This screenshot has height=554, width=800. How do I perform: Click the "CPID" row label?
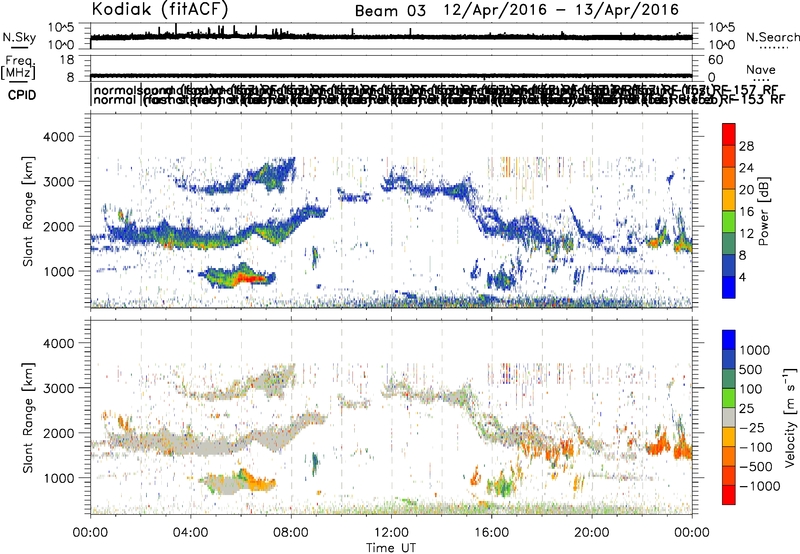[22, 95]
